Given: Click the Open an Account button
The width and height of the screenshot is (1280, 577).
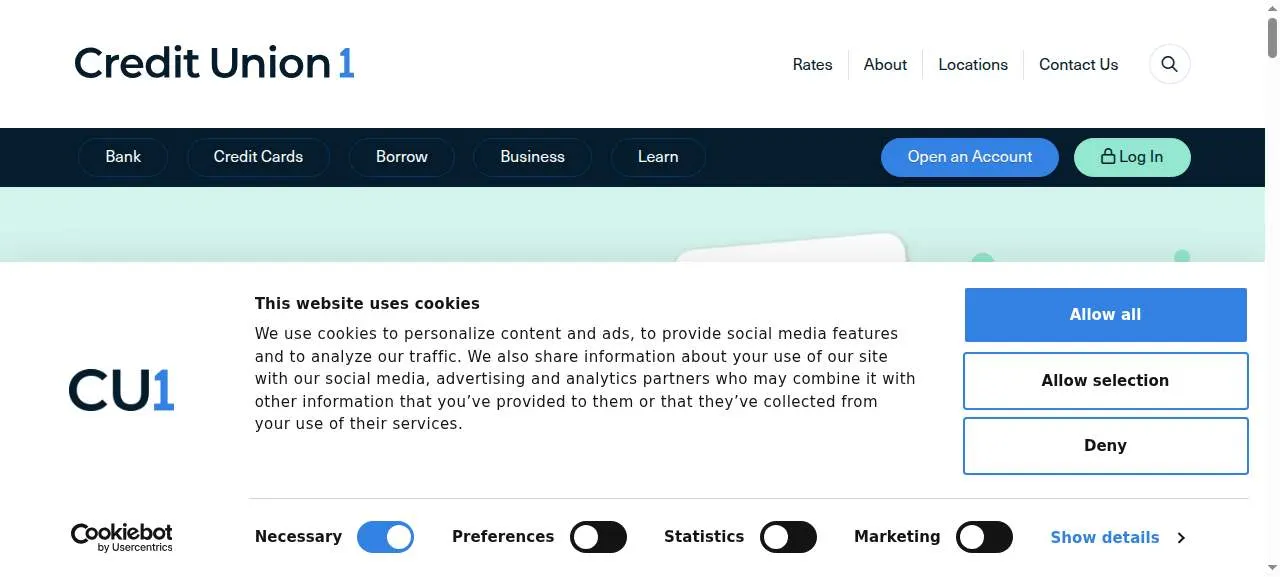Looking at the screenshot, I should click(970, 157).
